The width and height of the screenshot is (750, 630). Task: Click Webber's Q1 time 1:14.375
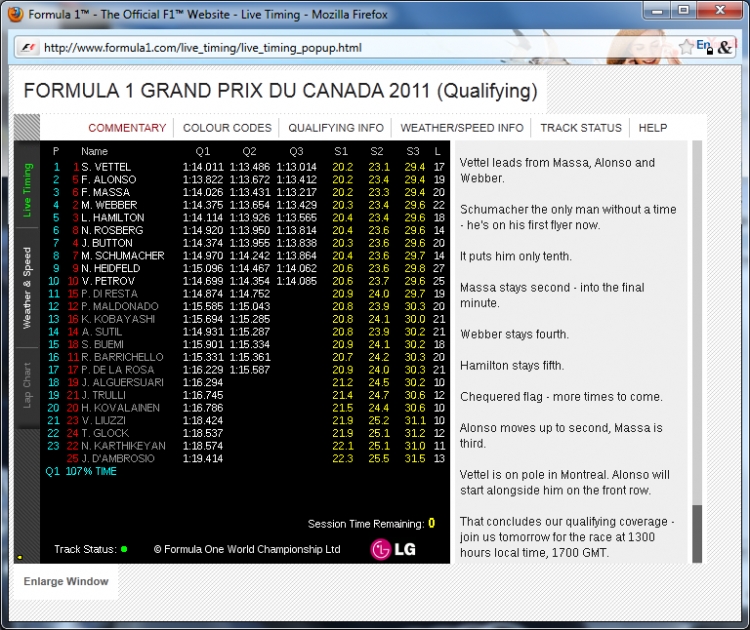[203, 205]
